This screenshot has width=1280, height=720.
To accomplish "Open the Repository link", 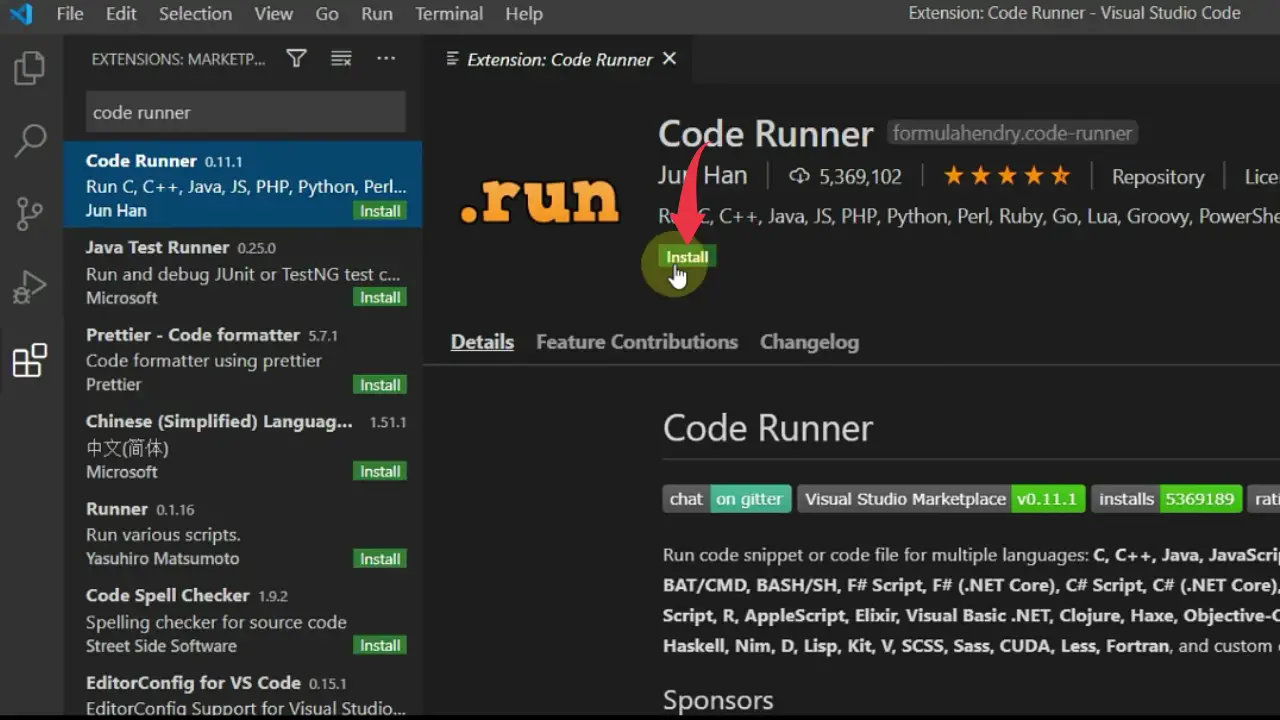I will pyautogui.click(x=1158, y=177).
